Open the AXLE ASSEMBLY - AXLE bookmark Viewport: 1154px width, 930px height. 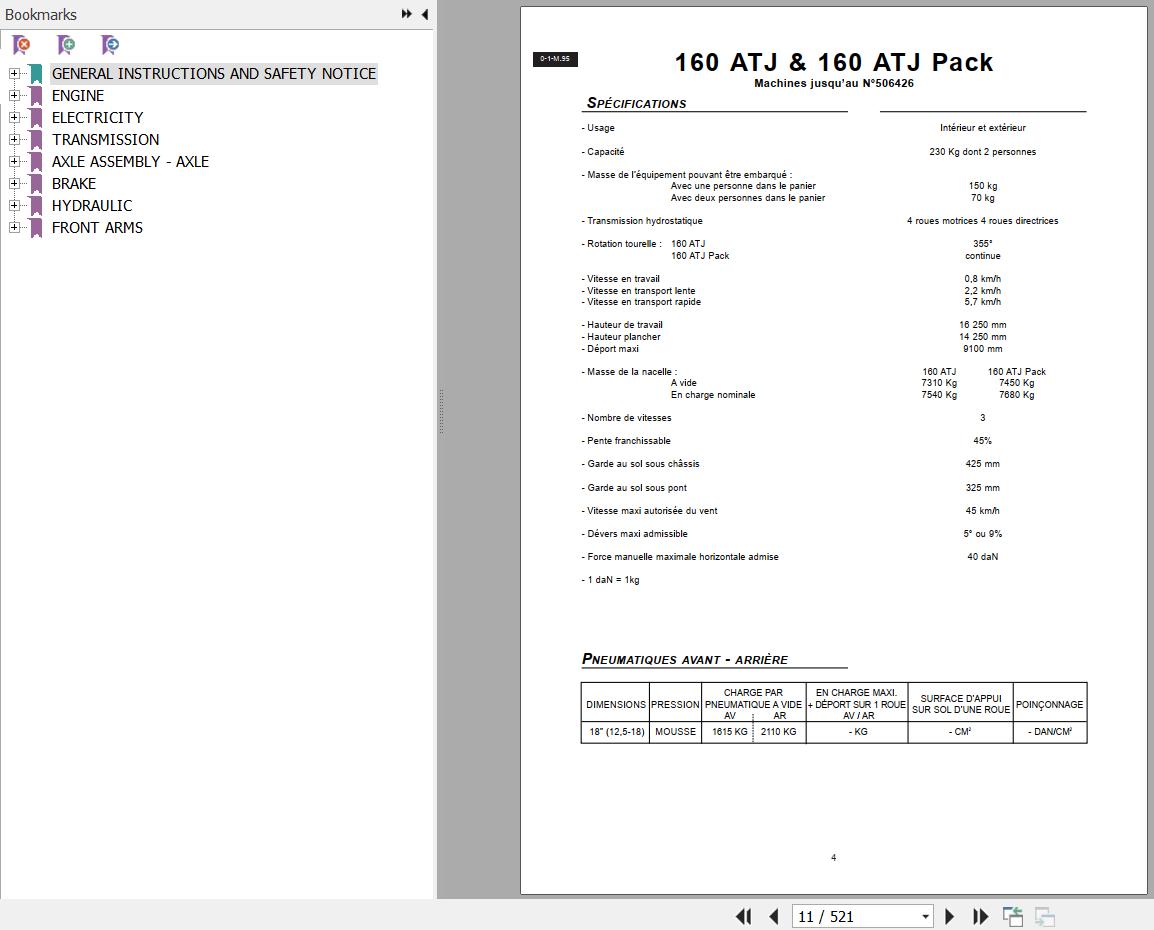pyautogui.click(x=130, y=162)
